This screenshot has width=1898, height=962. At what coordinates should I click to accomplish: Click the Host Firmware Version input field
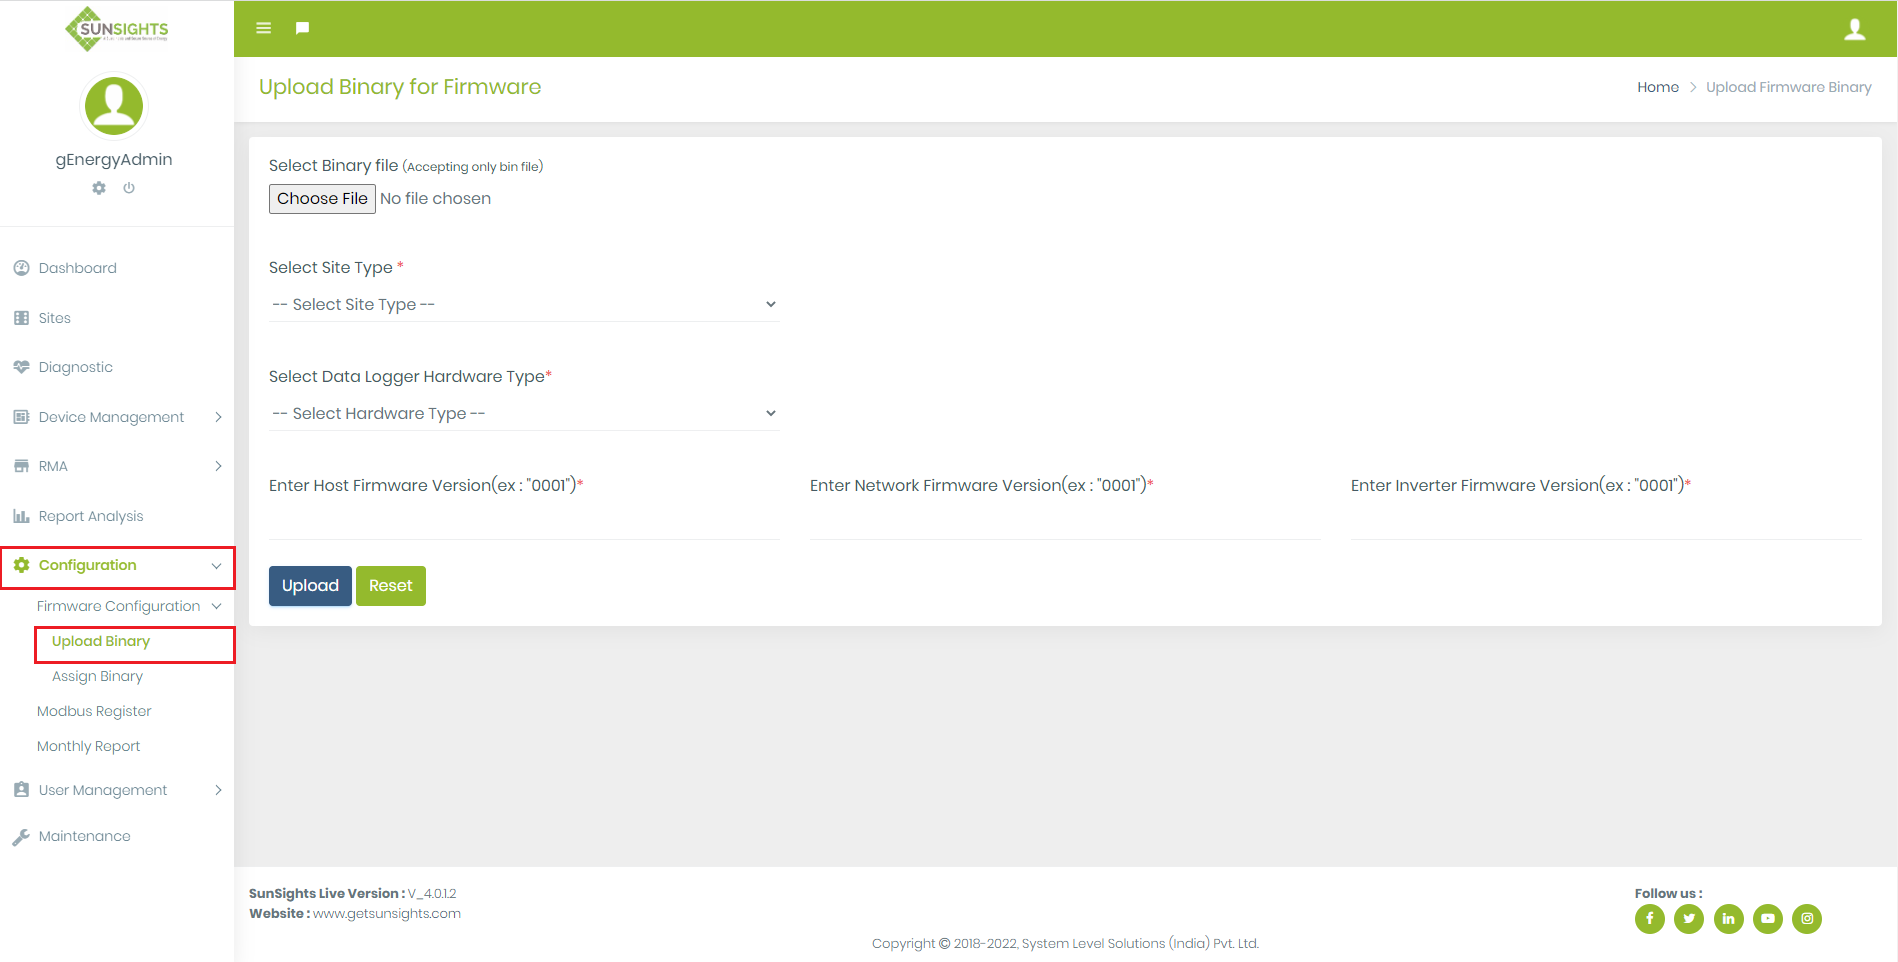(523, 522)
